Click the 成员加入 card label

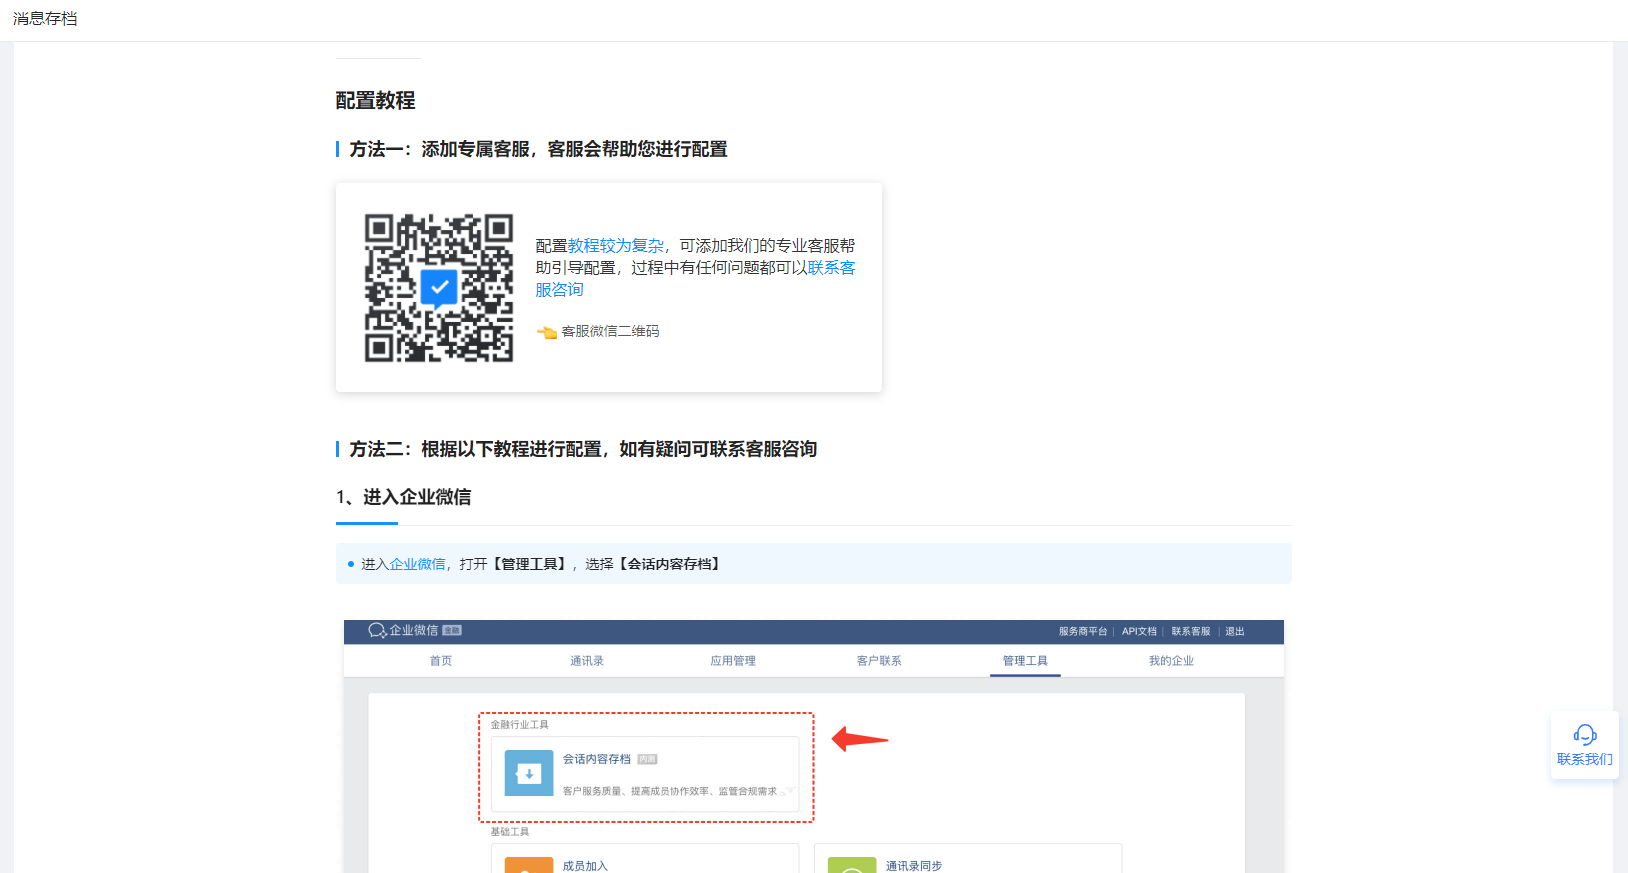coord(585,866)
